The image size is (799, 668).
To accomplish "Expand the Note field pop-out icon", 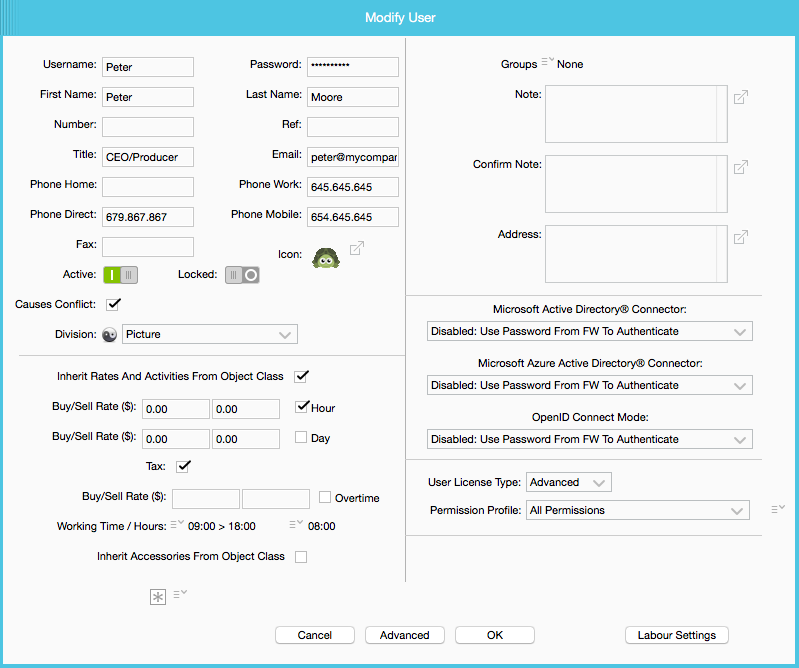I will coord(741,97).
